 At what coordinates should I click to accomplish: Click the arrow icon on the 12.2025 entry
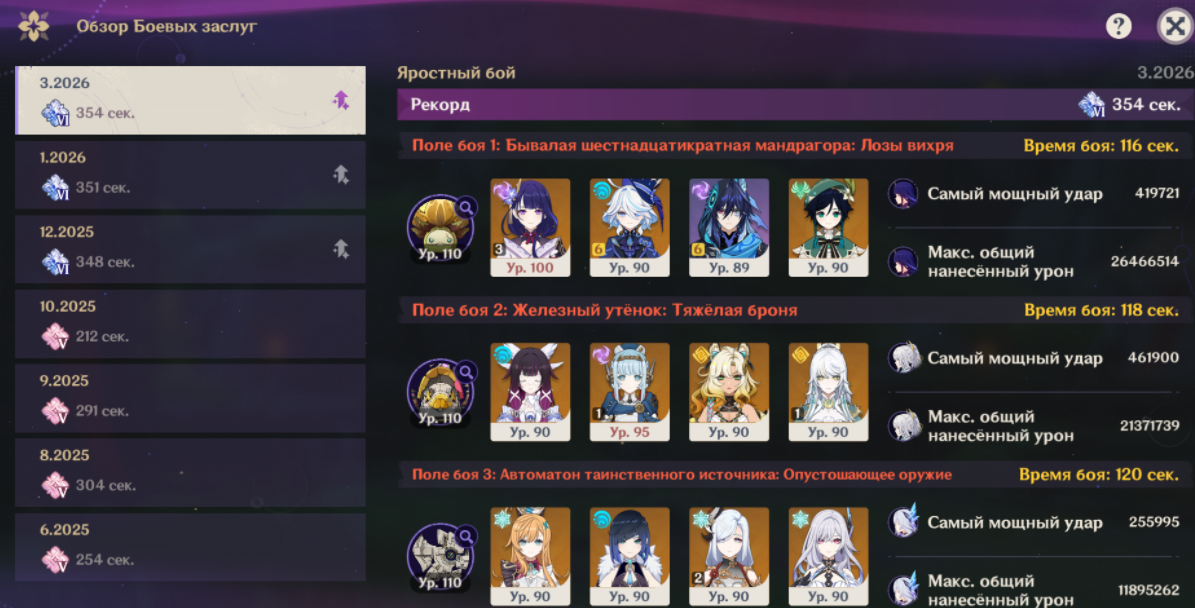(x=341, y=248)
